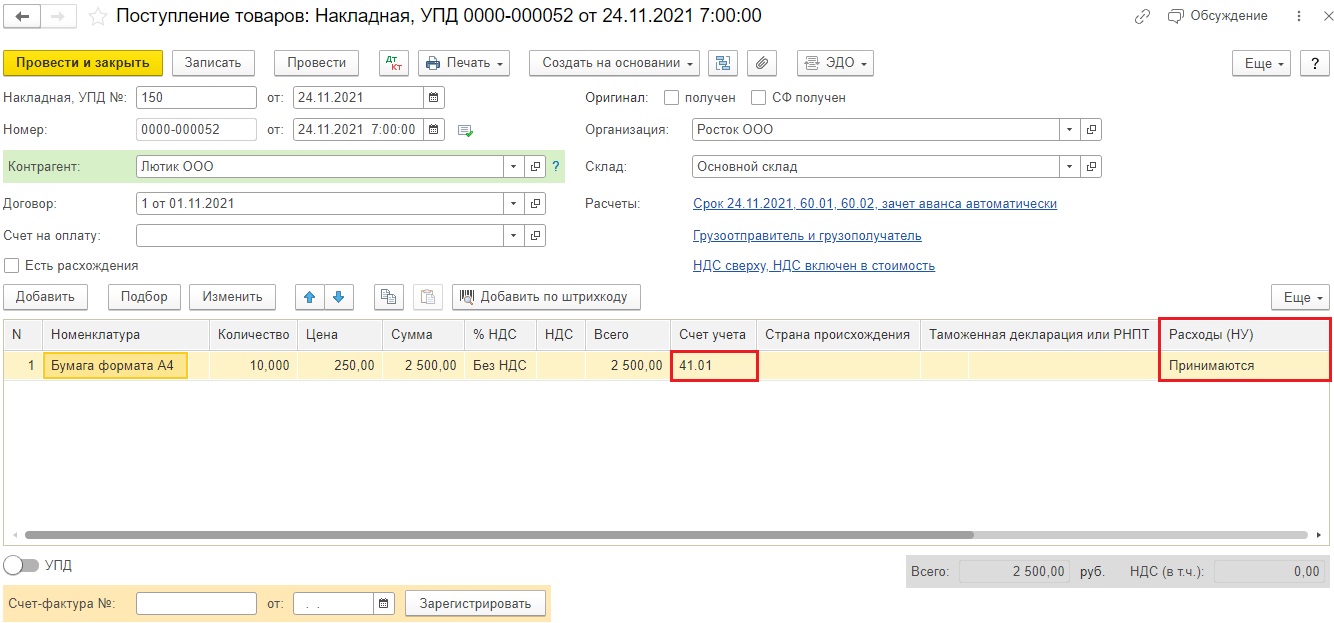Image resolution: width=1334 pixels, height=623 pixels.
Task: Copy rows with the copy icon
Action: coord(389,297)
